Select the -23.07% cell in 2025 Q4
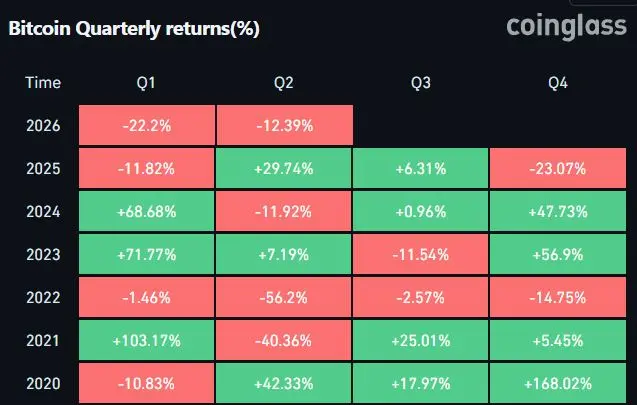The height and width of the screenshot is (405, 637). (x=558, y=168)
